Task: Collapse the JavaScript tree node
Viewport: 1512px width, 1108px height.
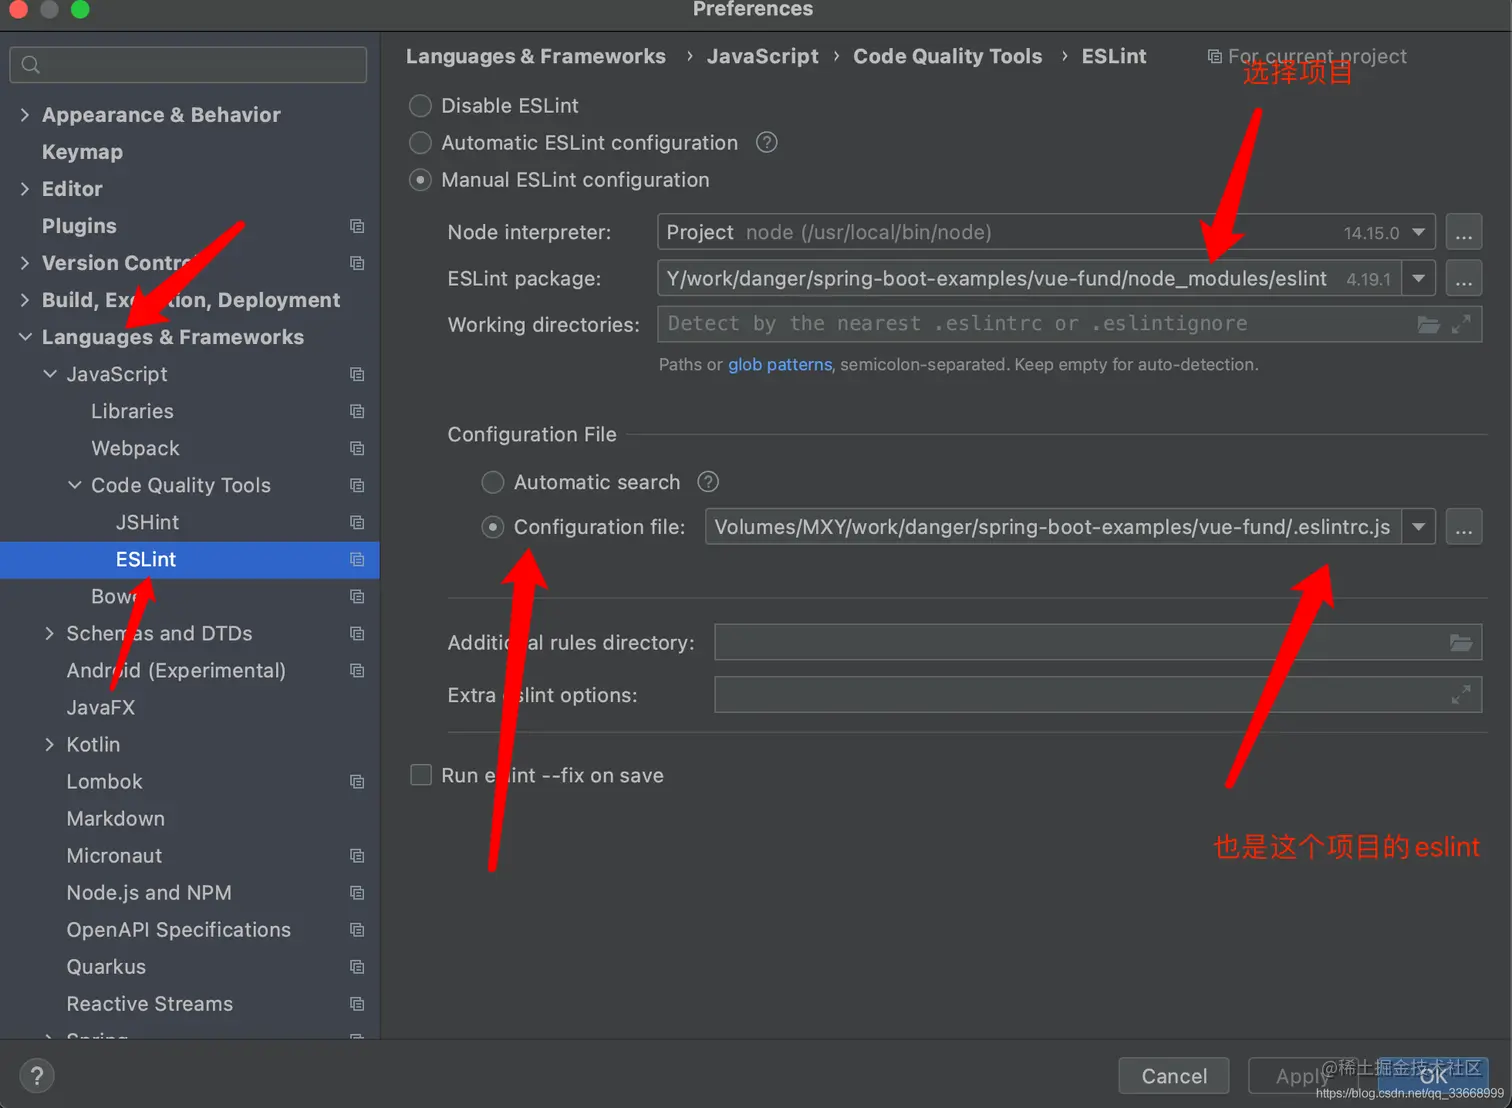Action: (50, 374)
